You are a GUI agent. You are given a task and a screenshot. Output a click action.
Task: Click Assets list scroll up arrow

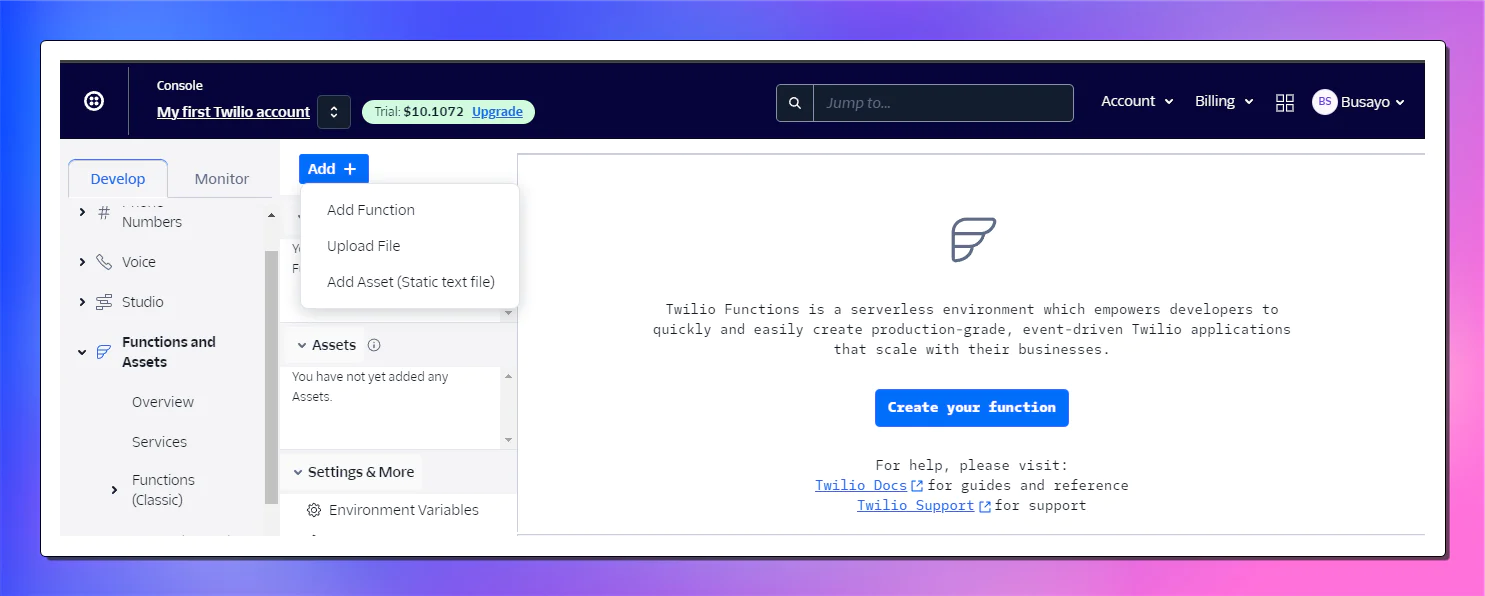508,377
